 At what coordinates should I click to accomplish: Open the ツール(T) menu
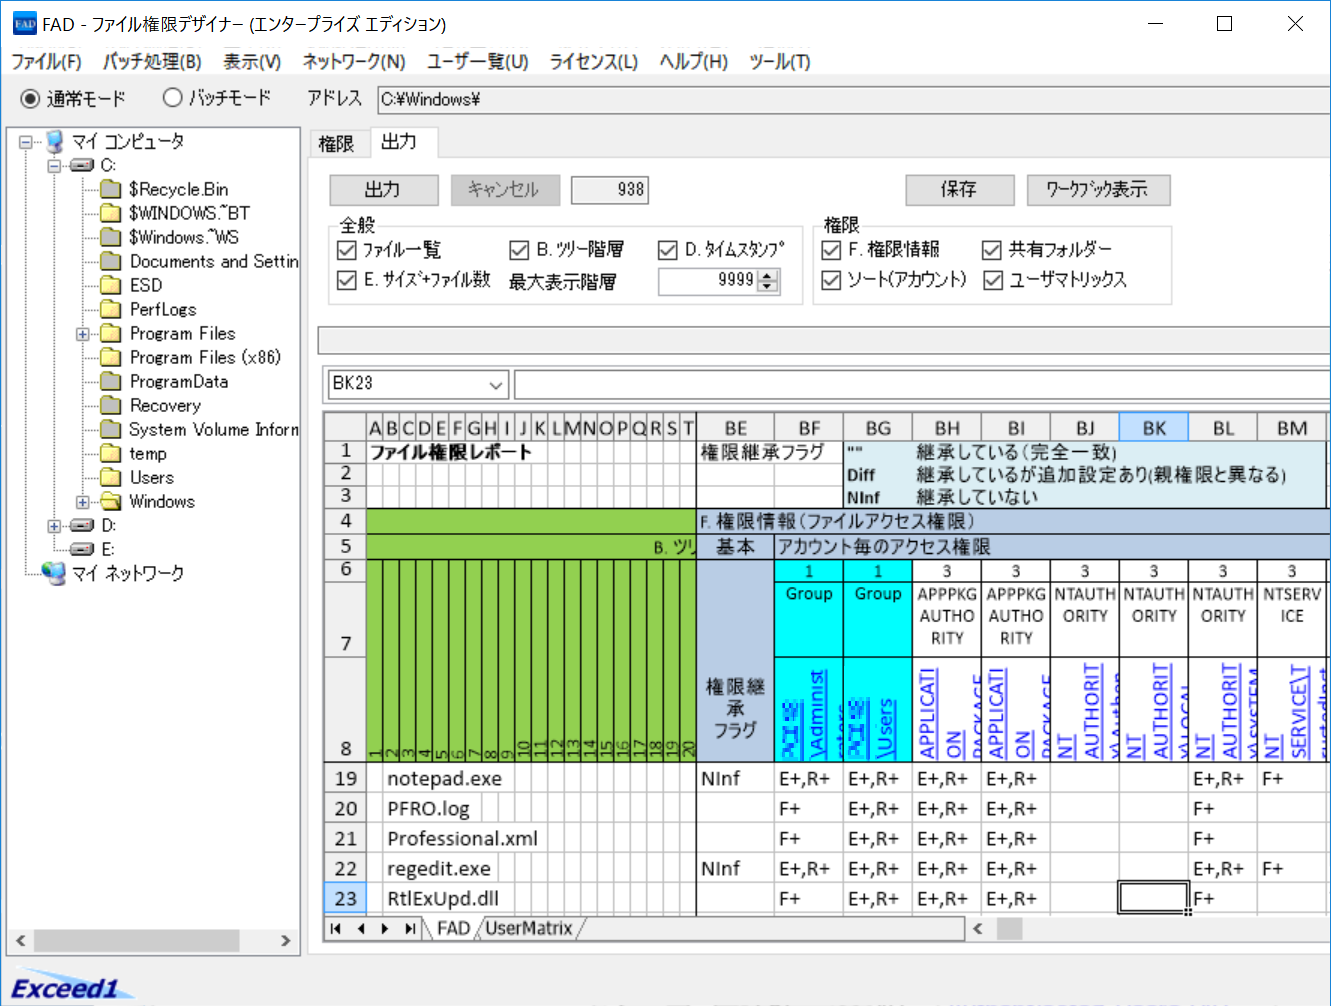(x=780, y=62)
